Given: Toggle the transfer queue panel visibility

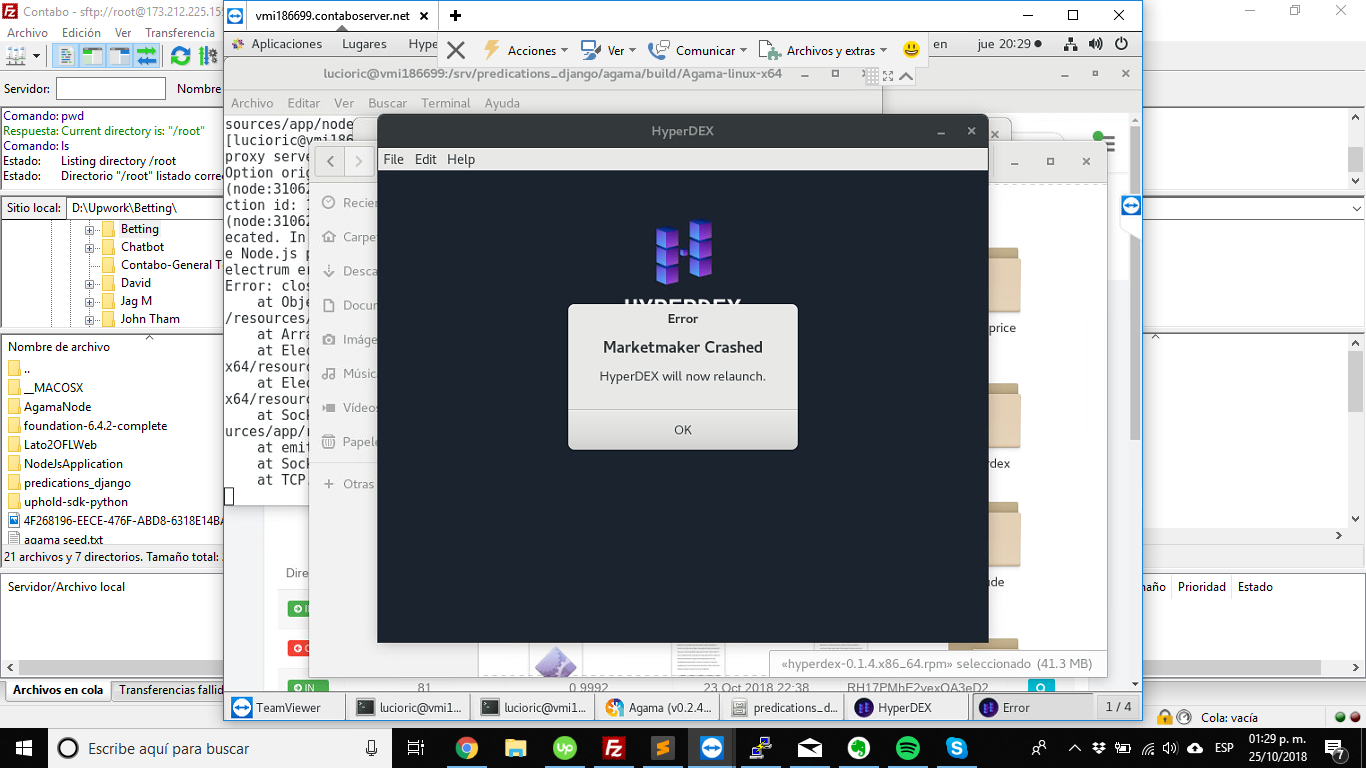Looking at the screenshot, I should point(144,56).
